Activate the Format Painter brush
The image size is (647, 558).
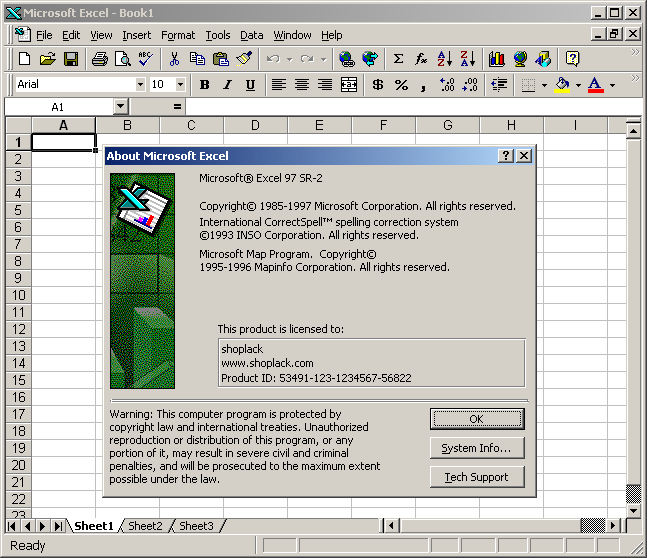244,59
